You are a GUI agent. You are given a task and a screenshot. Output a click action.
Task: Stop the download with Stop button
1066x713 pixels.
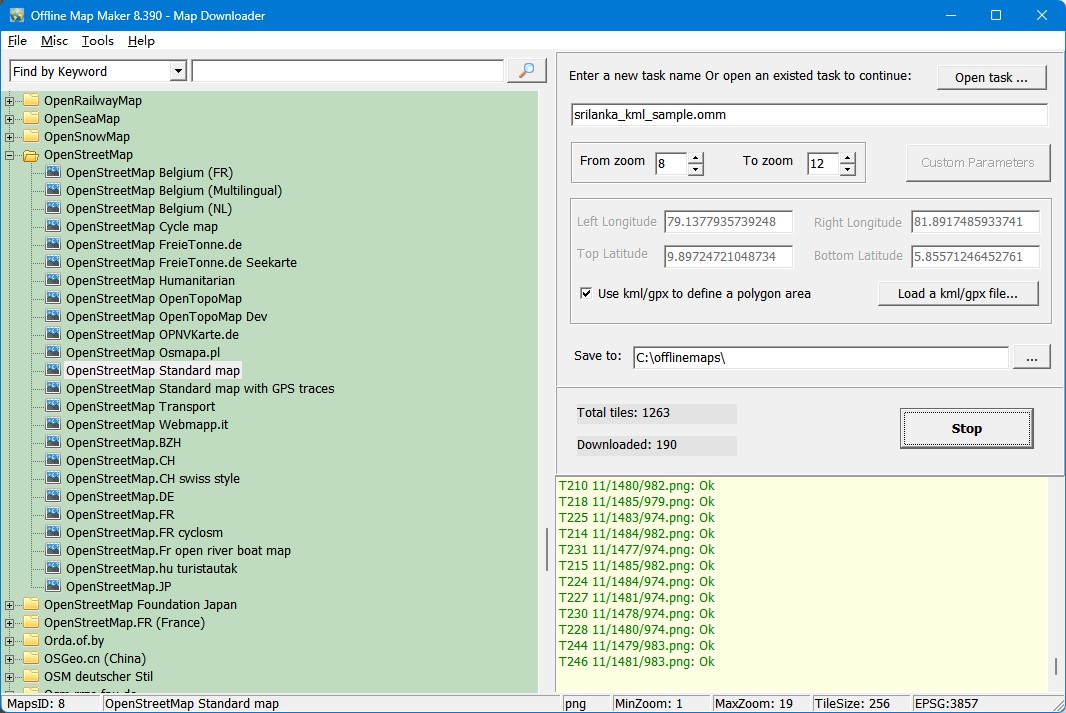tap(966, 428)
